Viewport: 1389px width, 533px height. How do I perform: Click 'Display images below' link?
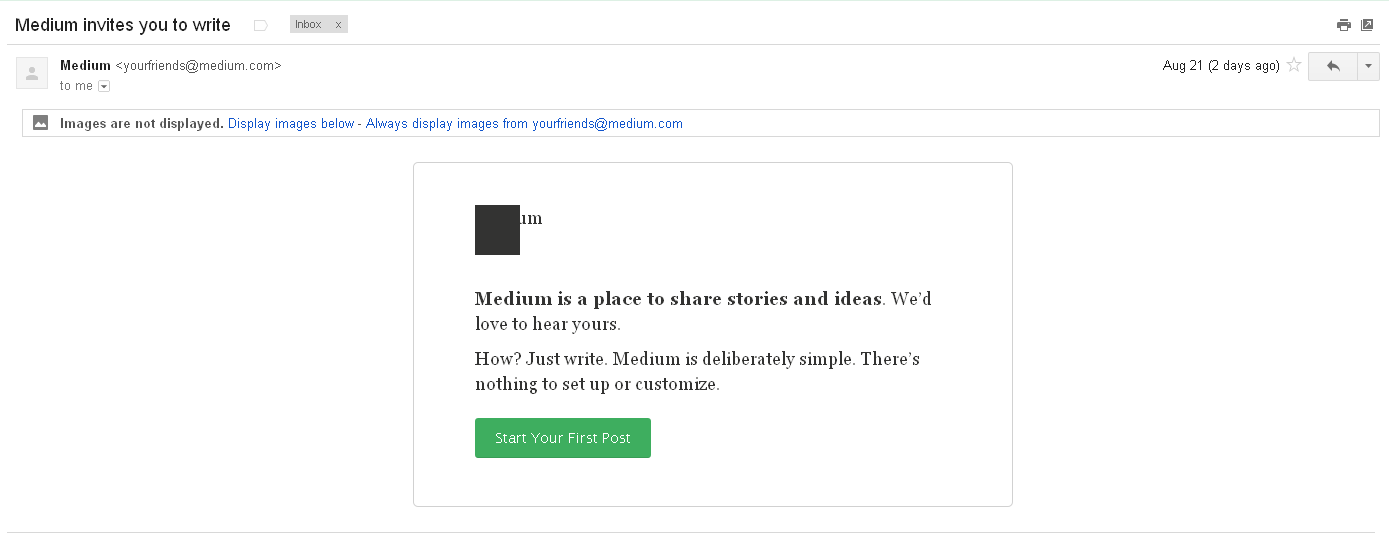pyautogui.click(x=291, y=124)
